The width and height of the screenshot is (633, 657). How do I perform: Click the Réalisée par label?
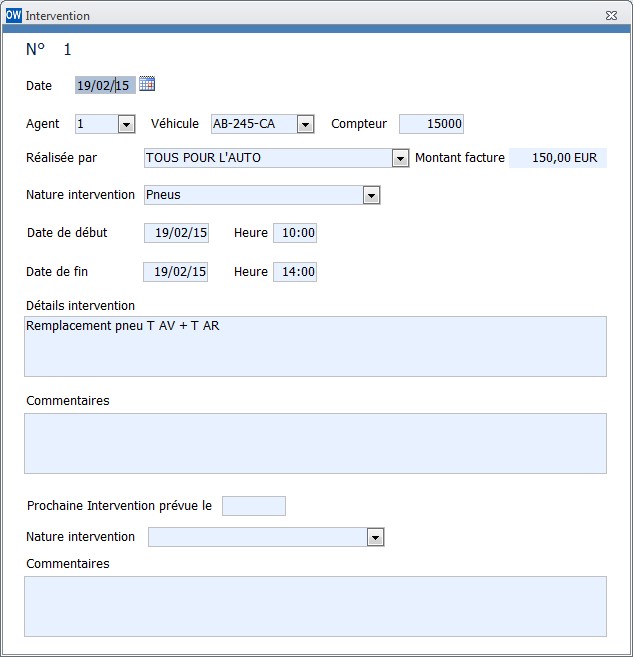pos(62,158)
